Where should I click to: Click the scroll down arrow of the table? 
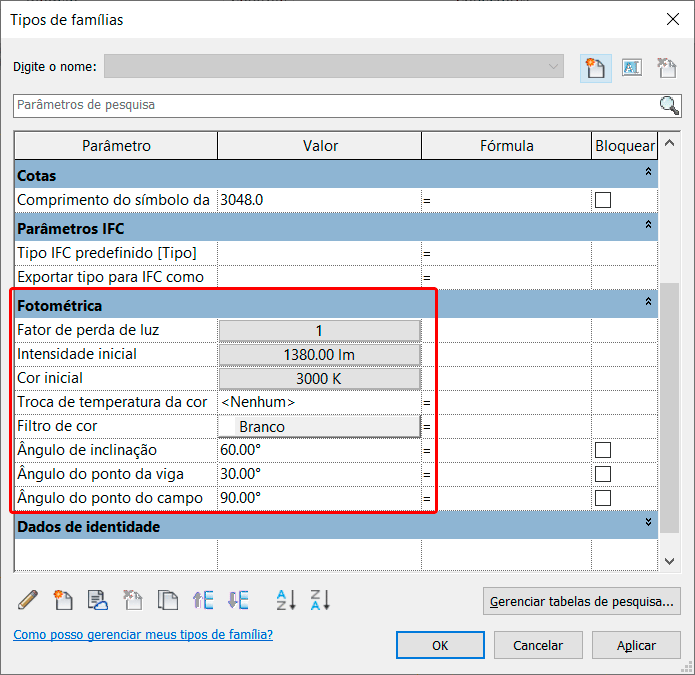670,561
